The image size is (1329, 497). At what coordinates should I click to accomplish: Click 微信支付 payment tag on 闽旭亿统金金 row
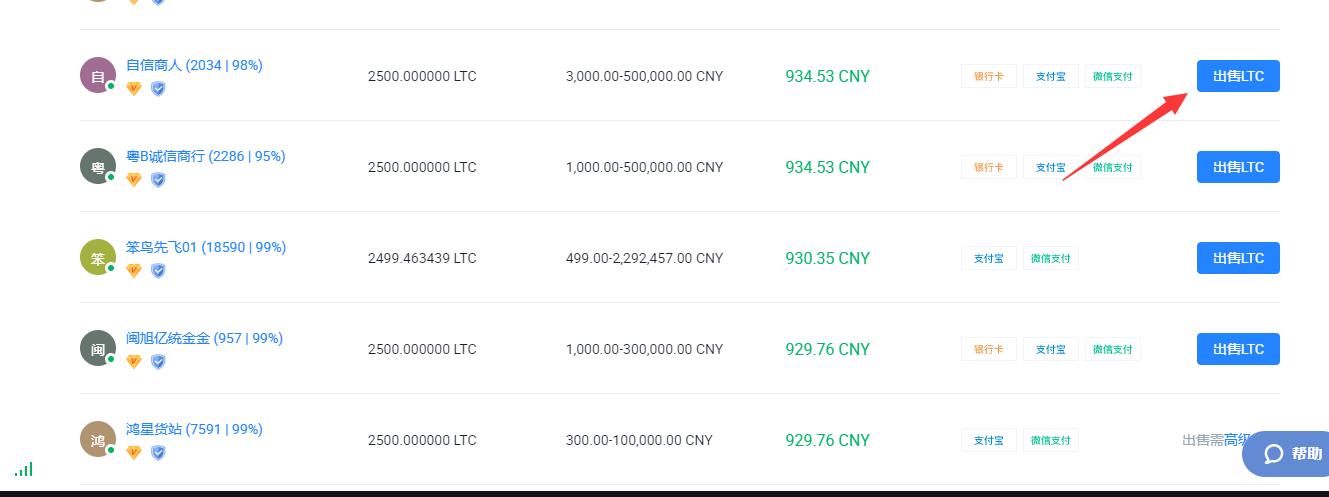pos(1113,349)
